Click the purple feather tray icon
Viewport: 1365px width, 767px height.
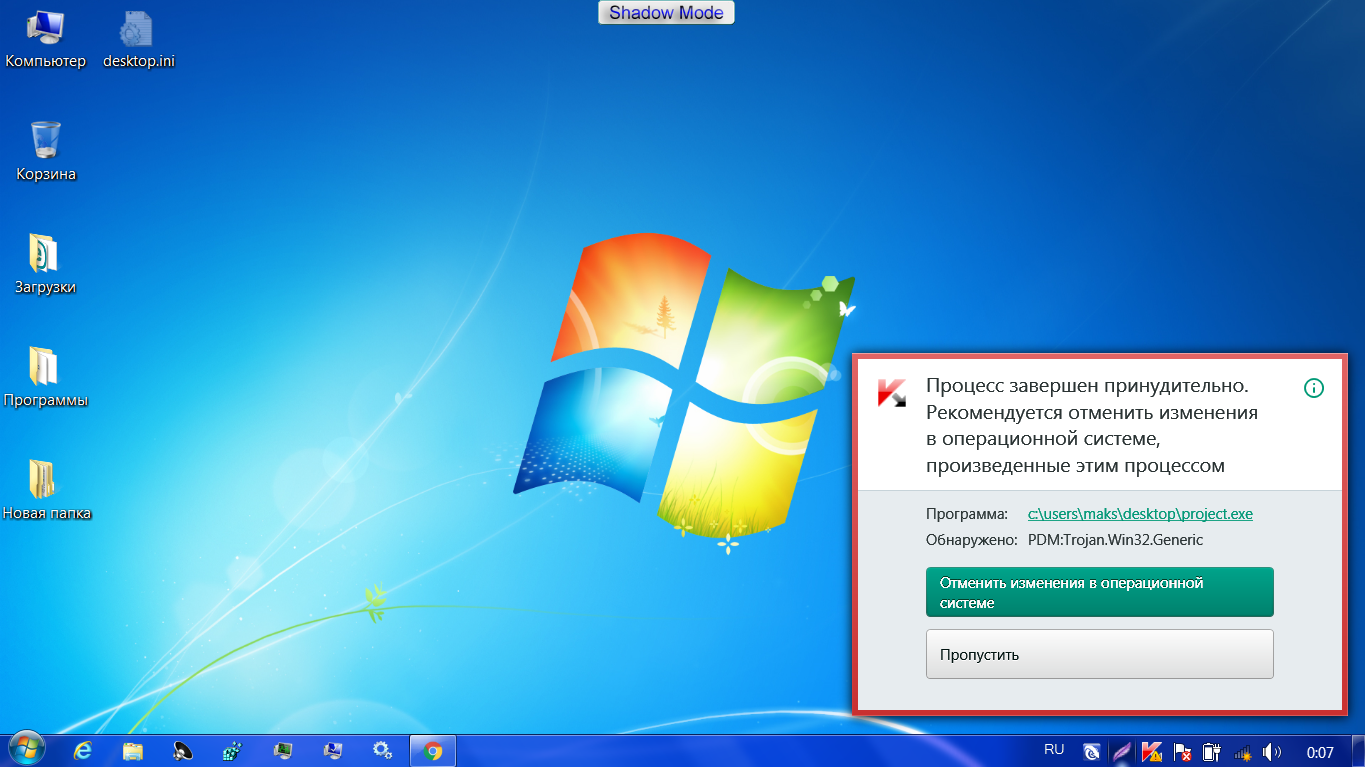[x=1123, y=752]
